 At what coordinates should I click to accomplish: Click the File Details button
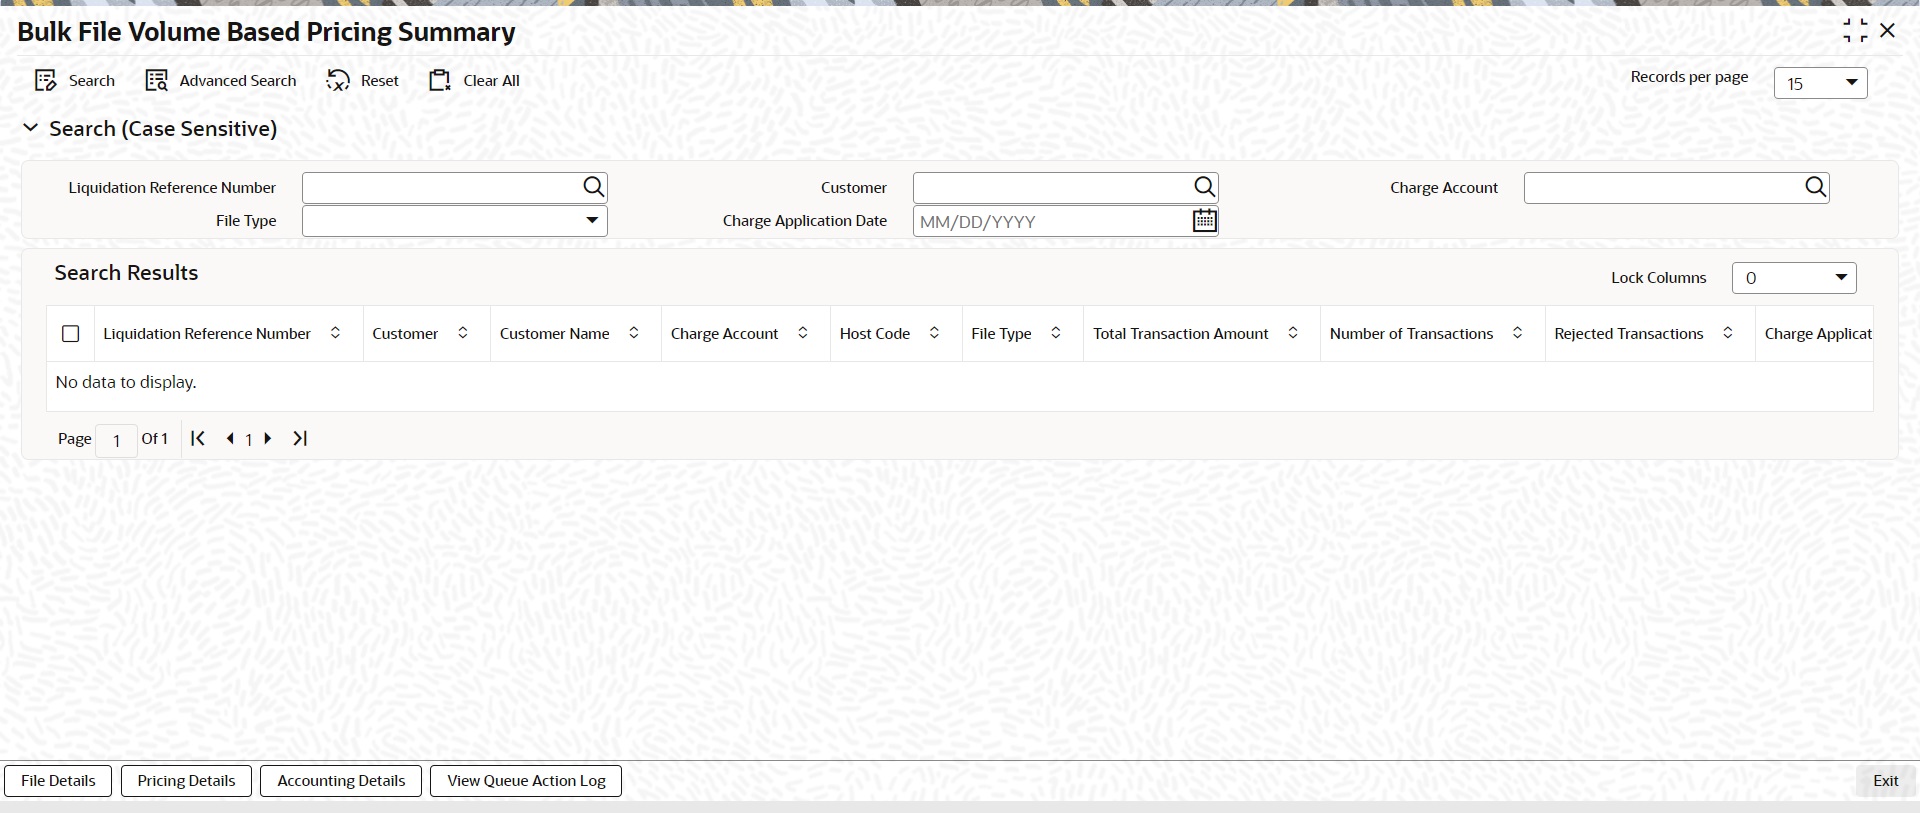(x=59, y=781)
